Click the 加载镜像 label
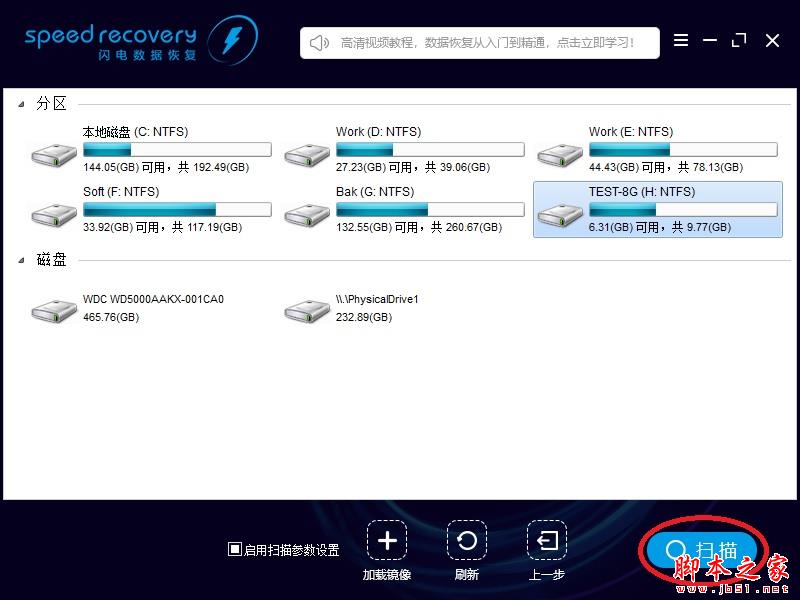Screen dimensions: 800x600 pos(387,575)
